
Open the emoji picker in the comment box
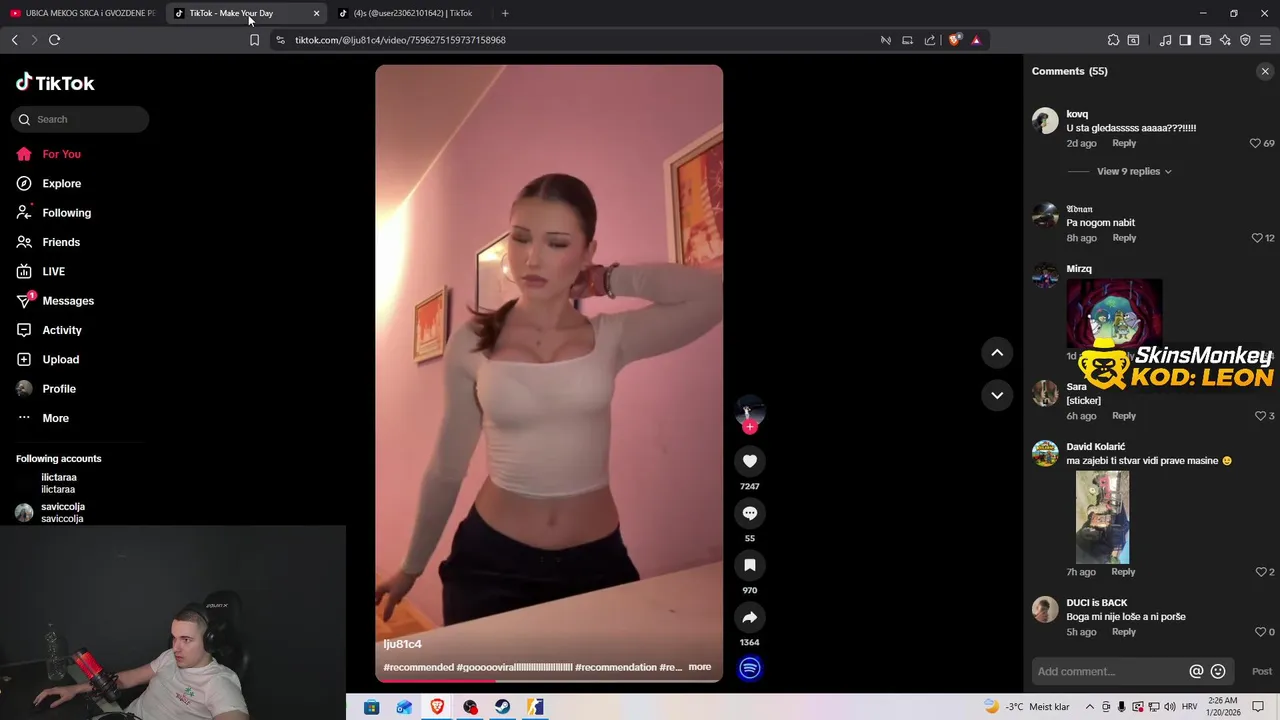point(1218,671)
